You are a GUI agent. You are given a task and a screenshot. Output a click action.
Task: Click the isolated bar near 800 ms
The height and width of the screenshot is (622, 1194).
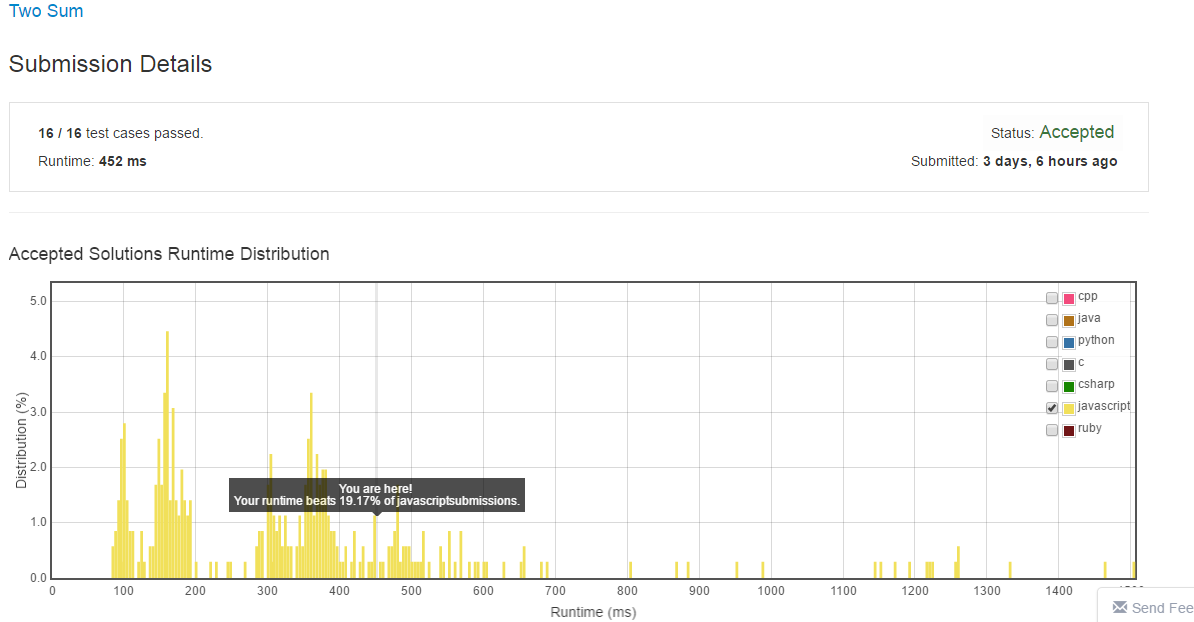click(630, 570)
